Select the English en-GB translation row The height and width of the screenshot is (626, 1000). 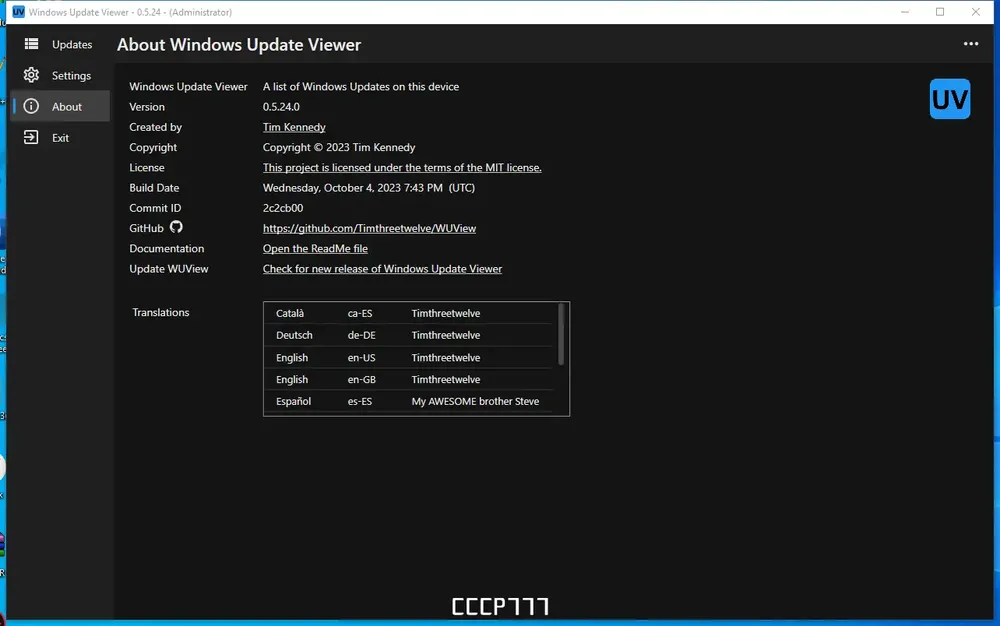(x=410, y=379)
